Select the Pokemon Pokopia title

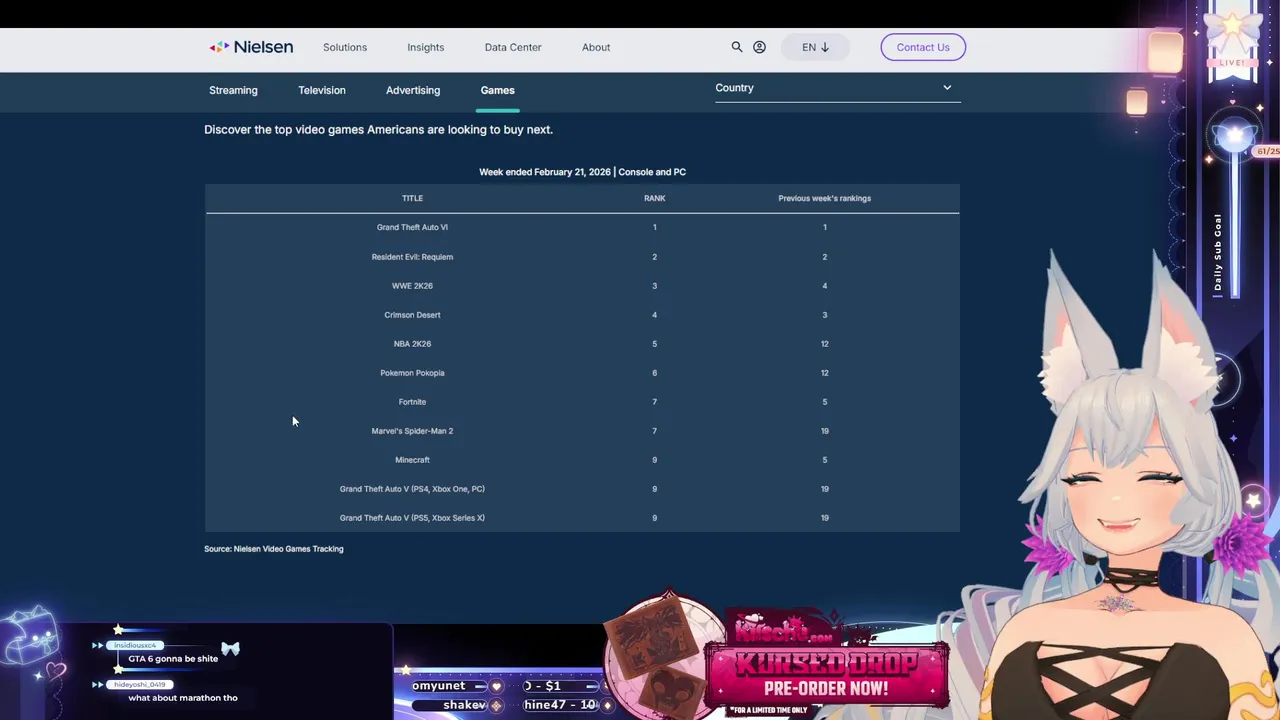[412, 373]
